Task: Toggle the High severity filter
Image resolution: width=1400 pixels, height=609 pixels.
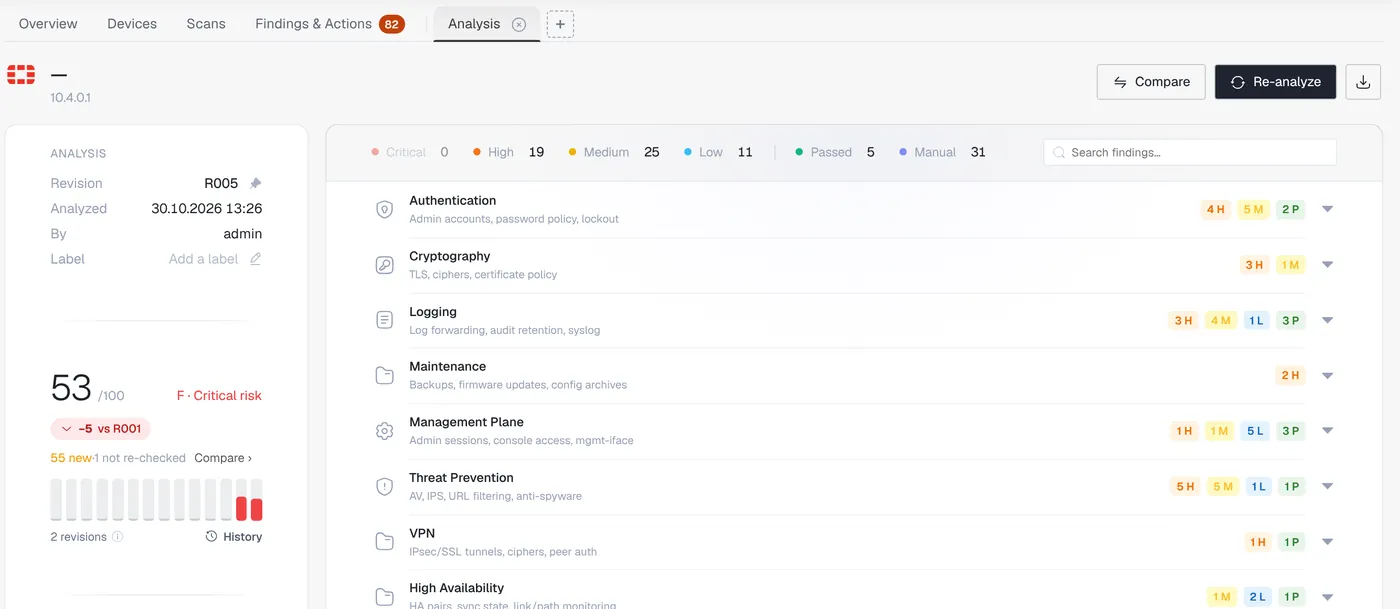Action: [x=508, y=152]
